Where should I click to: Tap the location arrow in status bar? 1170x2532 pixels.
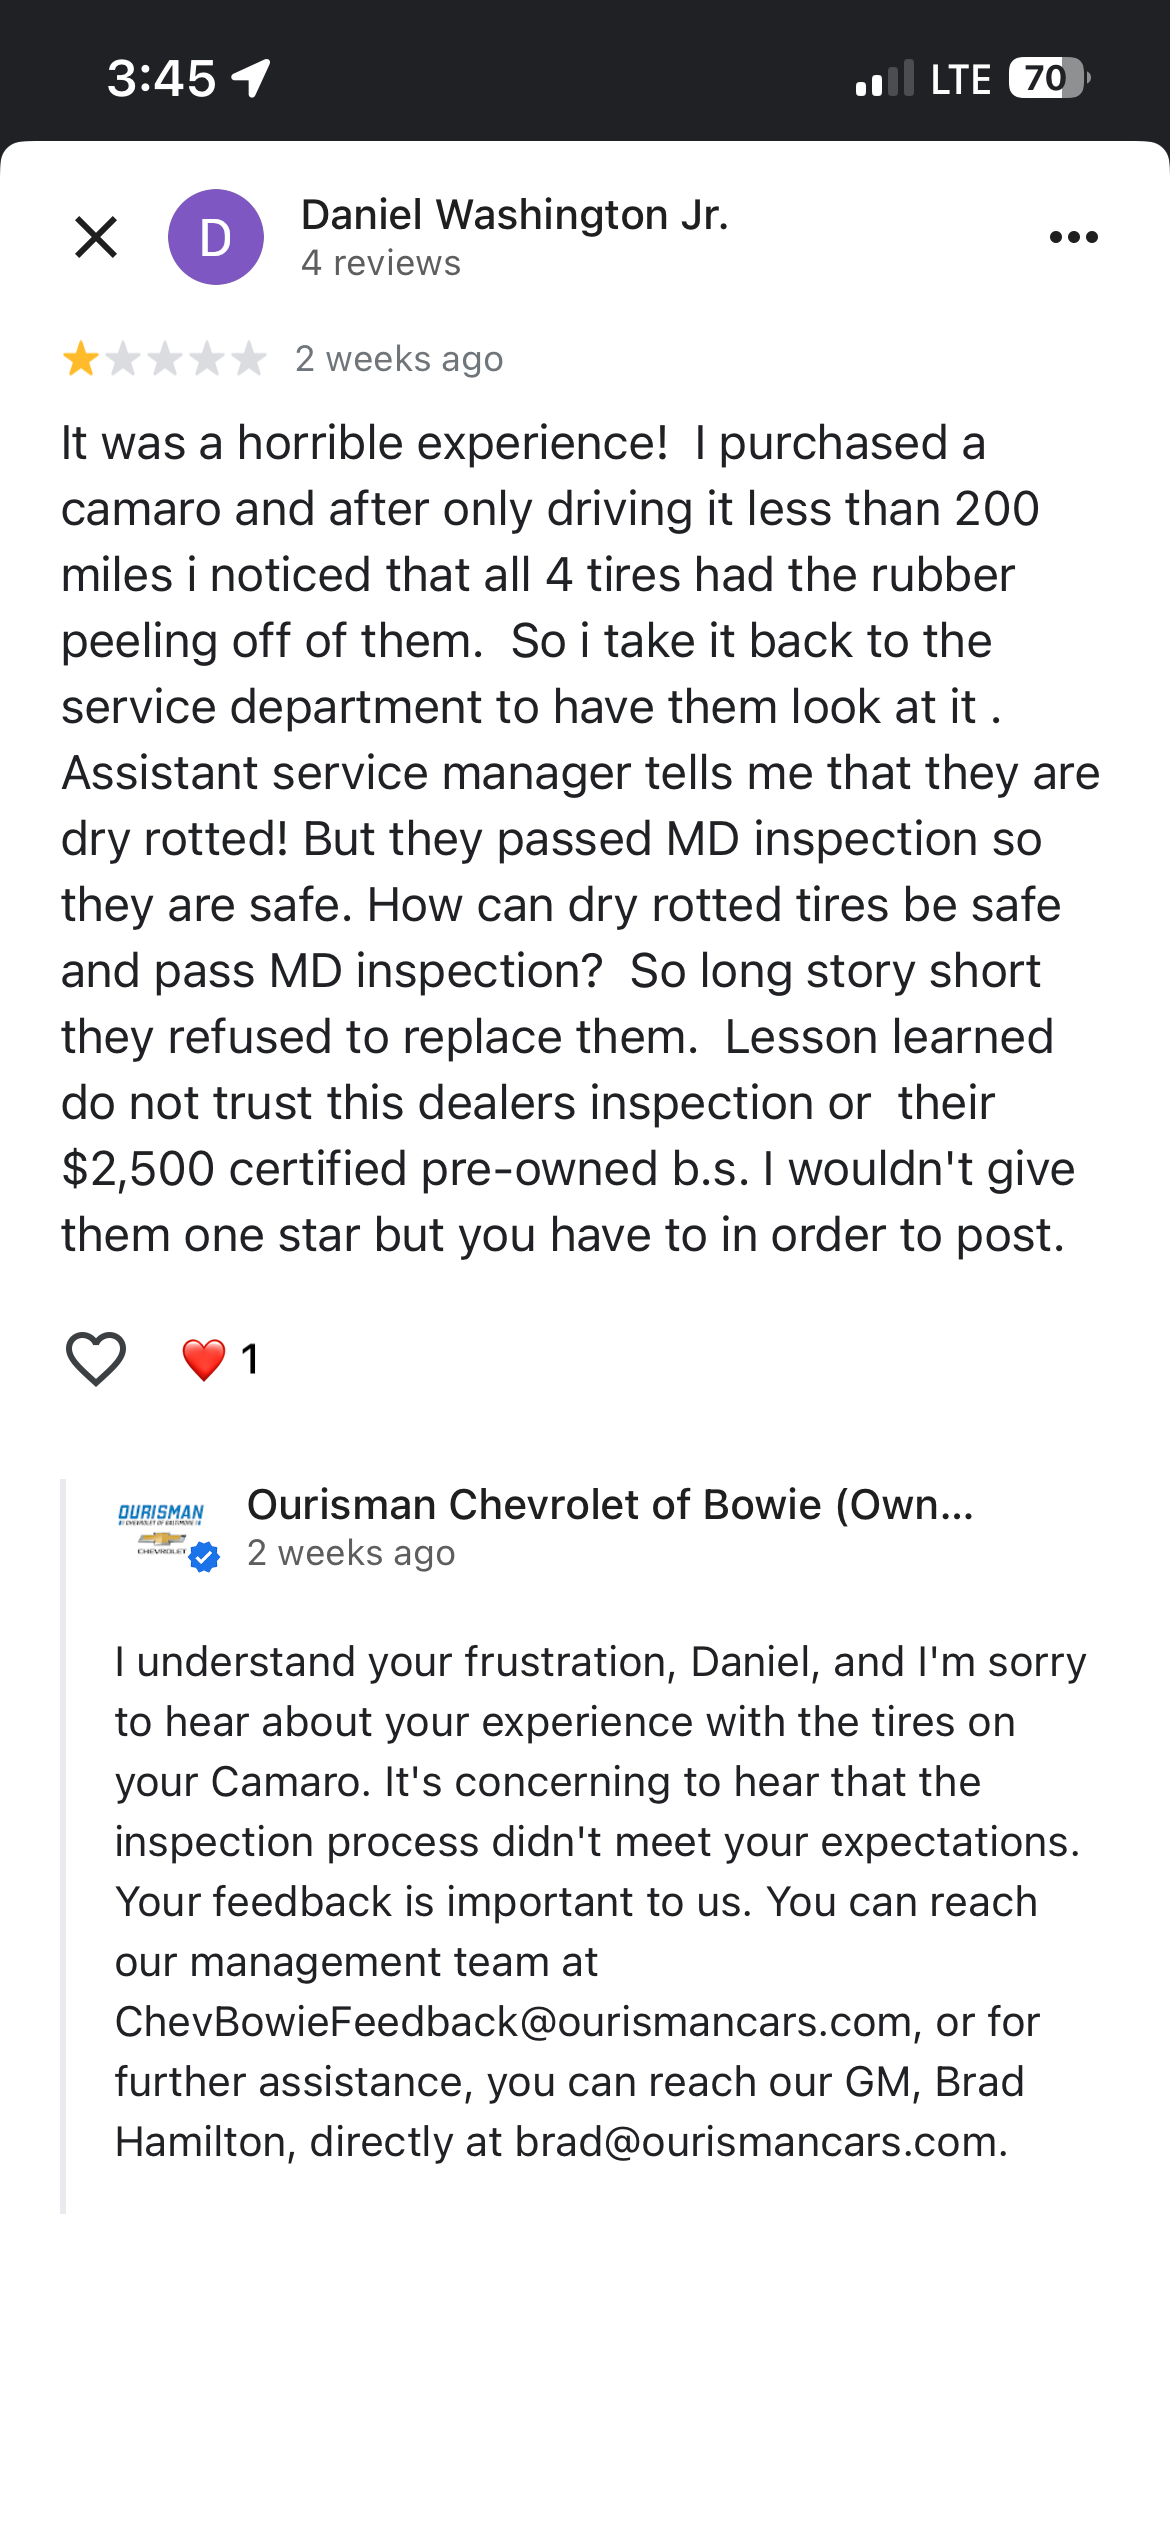pos(251,78)
